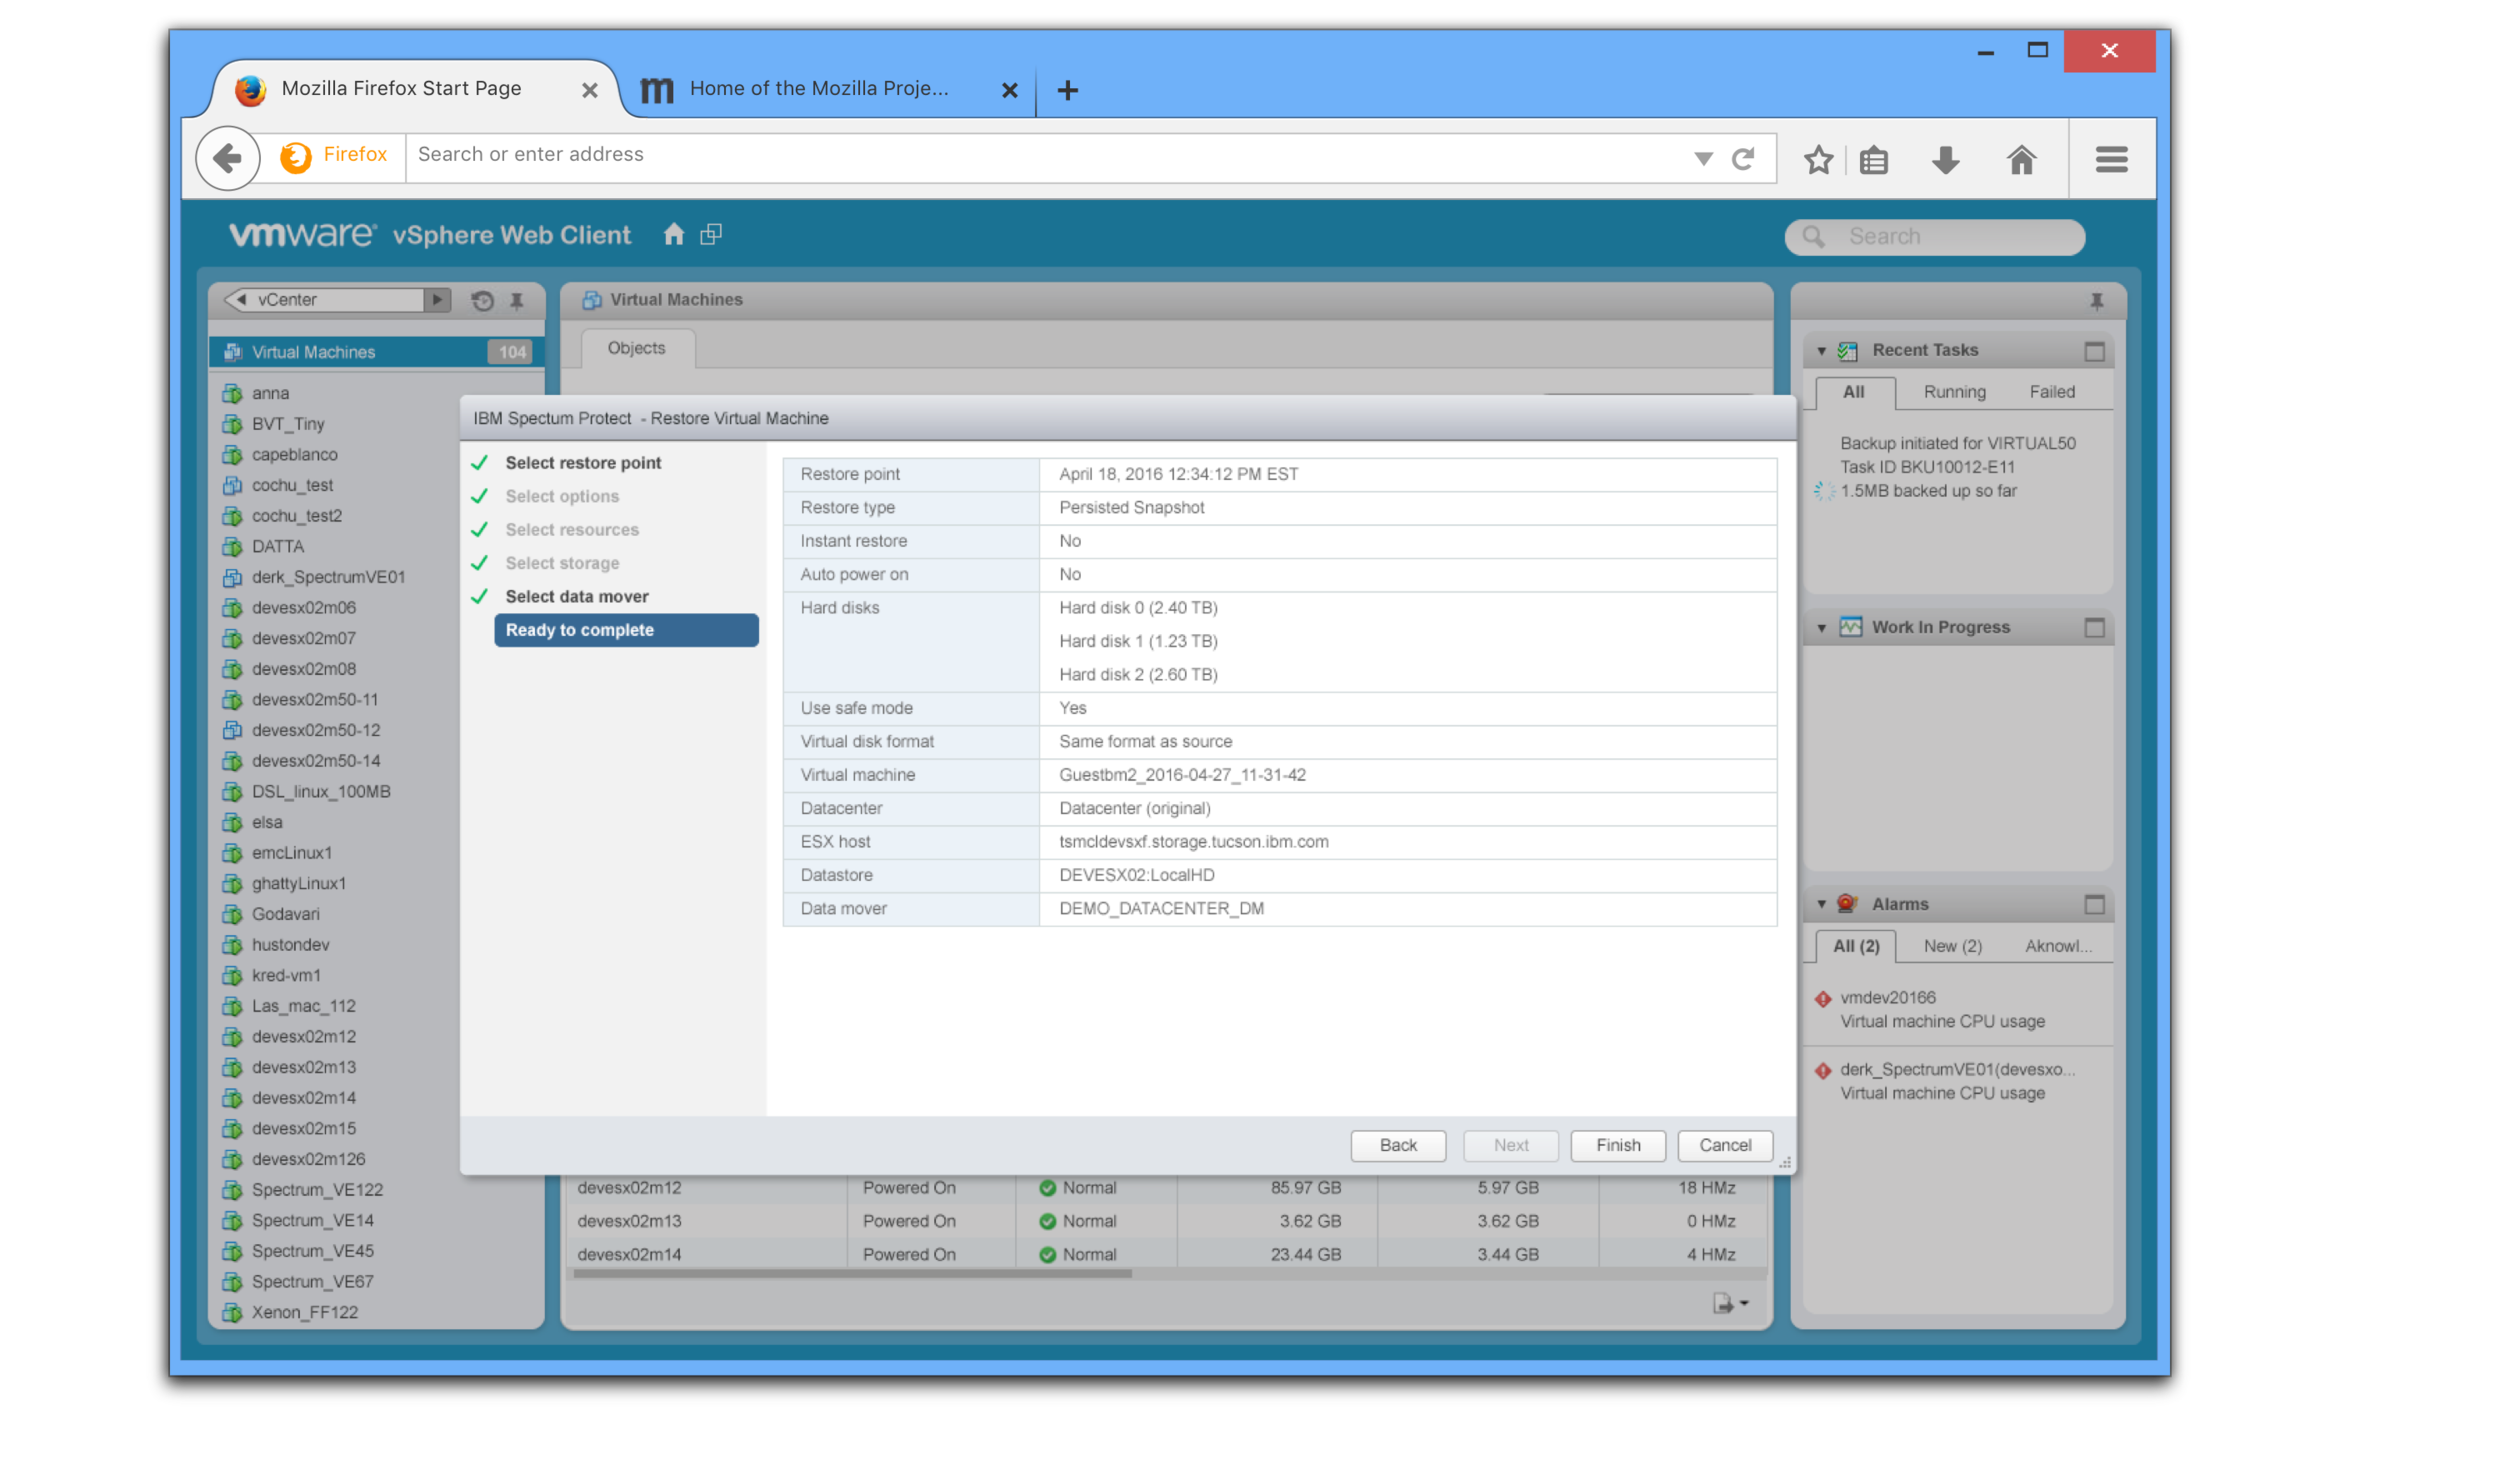Click vCenter forward arrow in navigator

pyautogui.click(x=437, y=299)
